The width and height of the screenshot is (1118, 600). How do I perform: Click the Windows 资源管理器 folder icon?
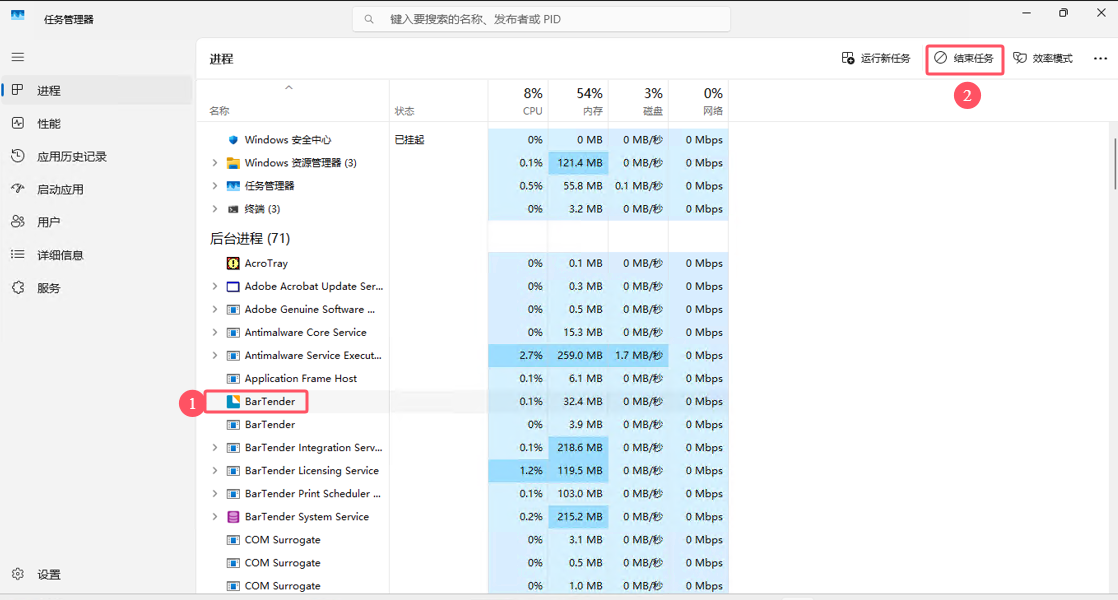233,162
